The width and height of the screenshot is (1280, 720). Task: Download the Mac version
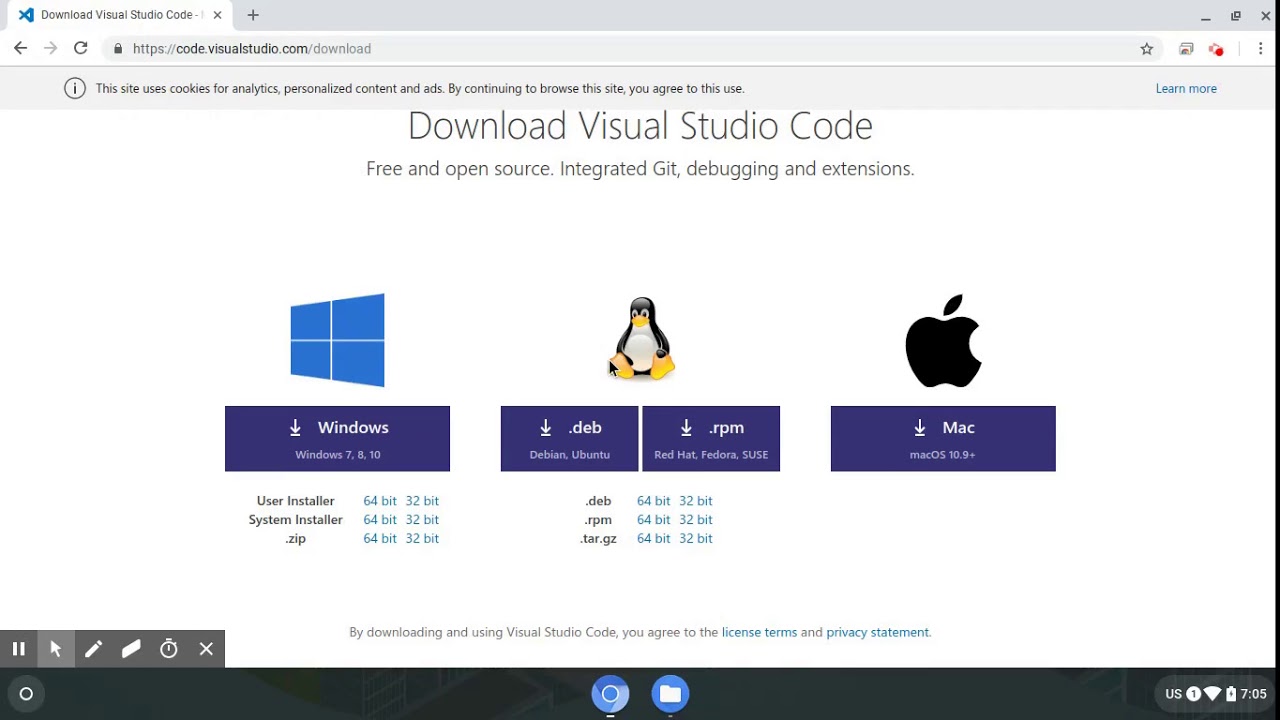(x=943, y=439)
